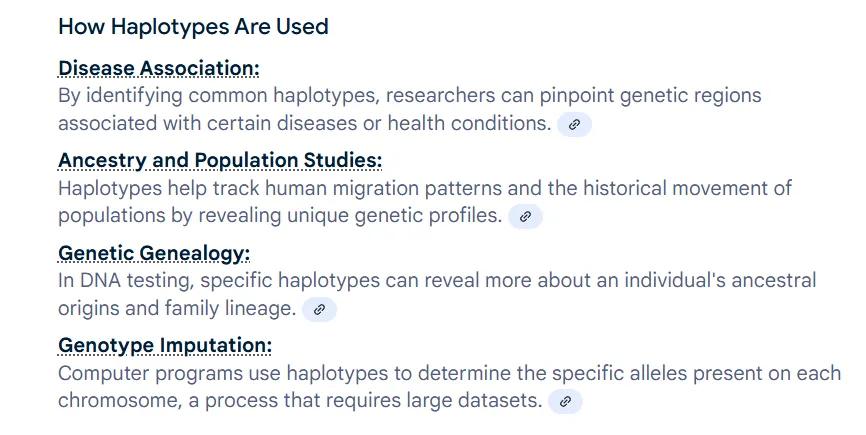Click the 'How Haplotypes Are Used' title
Screen dimensions: 866x435
click(193, 26)
